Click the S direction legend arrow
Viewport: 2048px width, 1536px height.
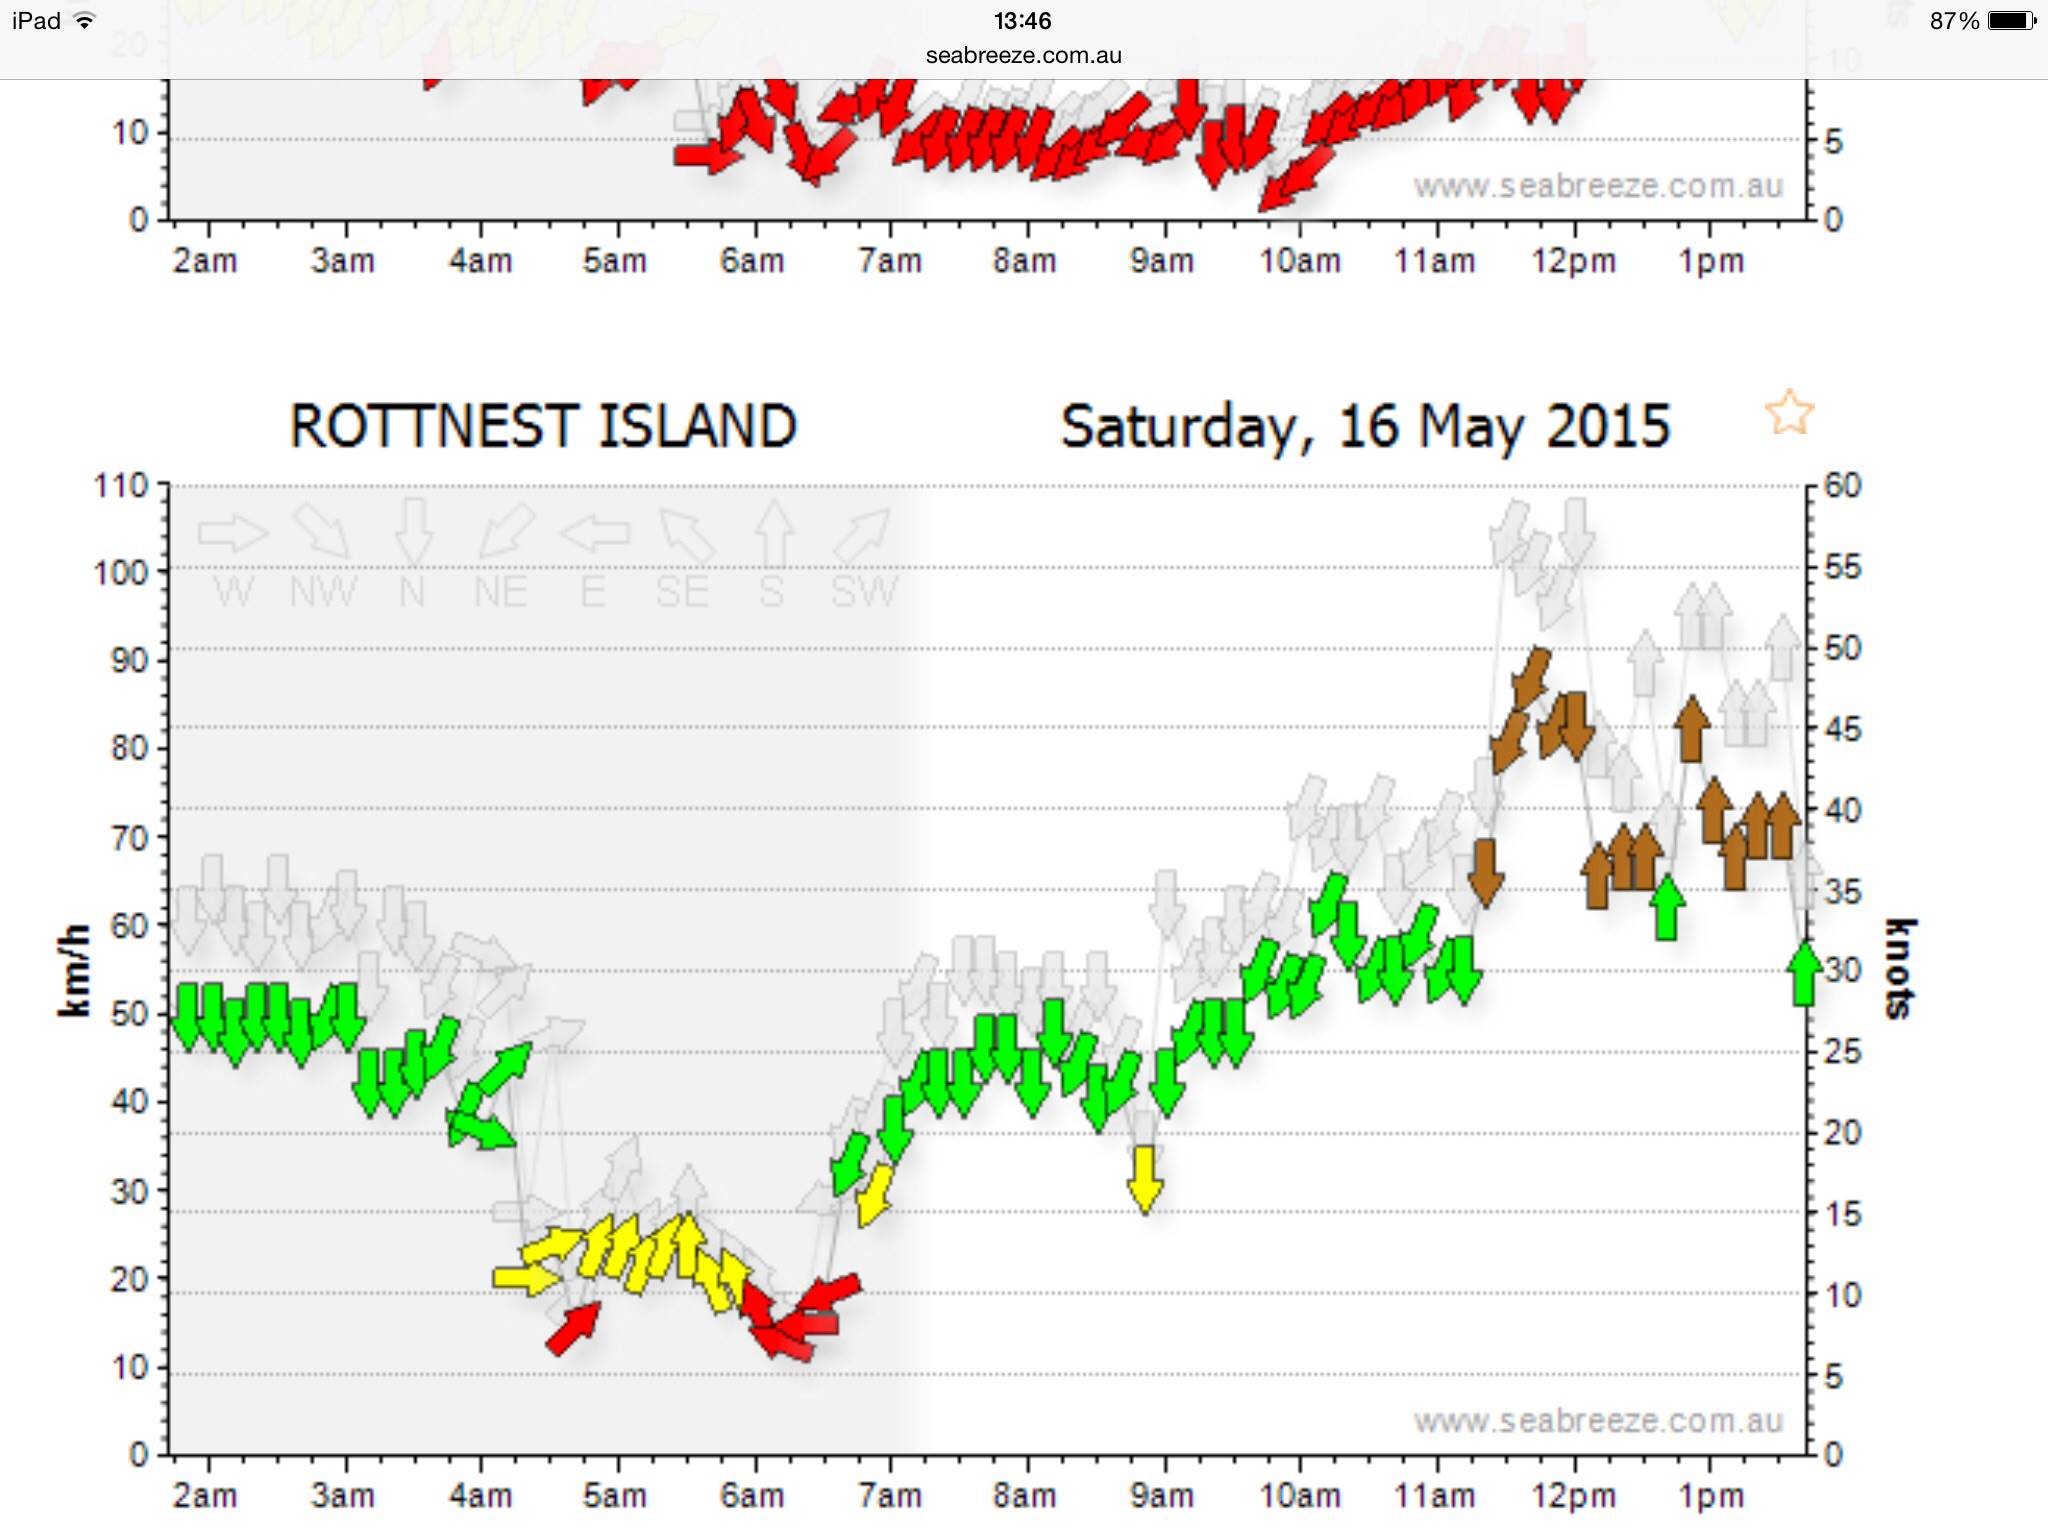pos(773,532)
